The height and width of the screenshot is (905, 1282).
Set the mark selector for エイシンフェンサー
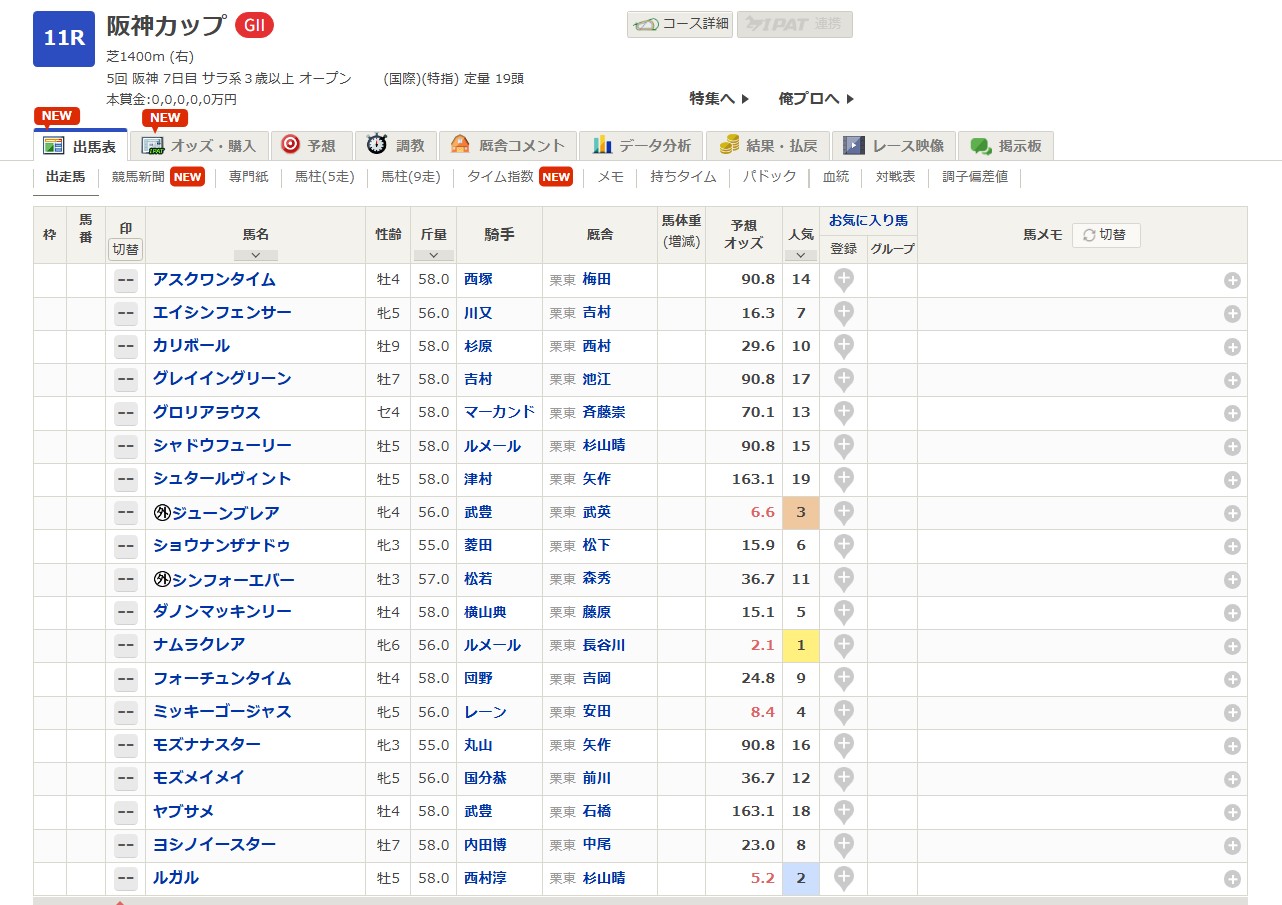pyautogui.click(x=126, y=313)
